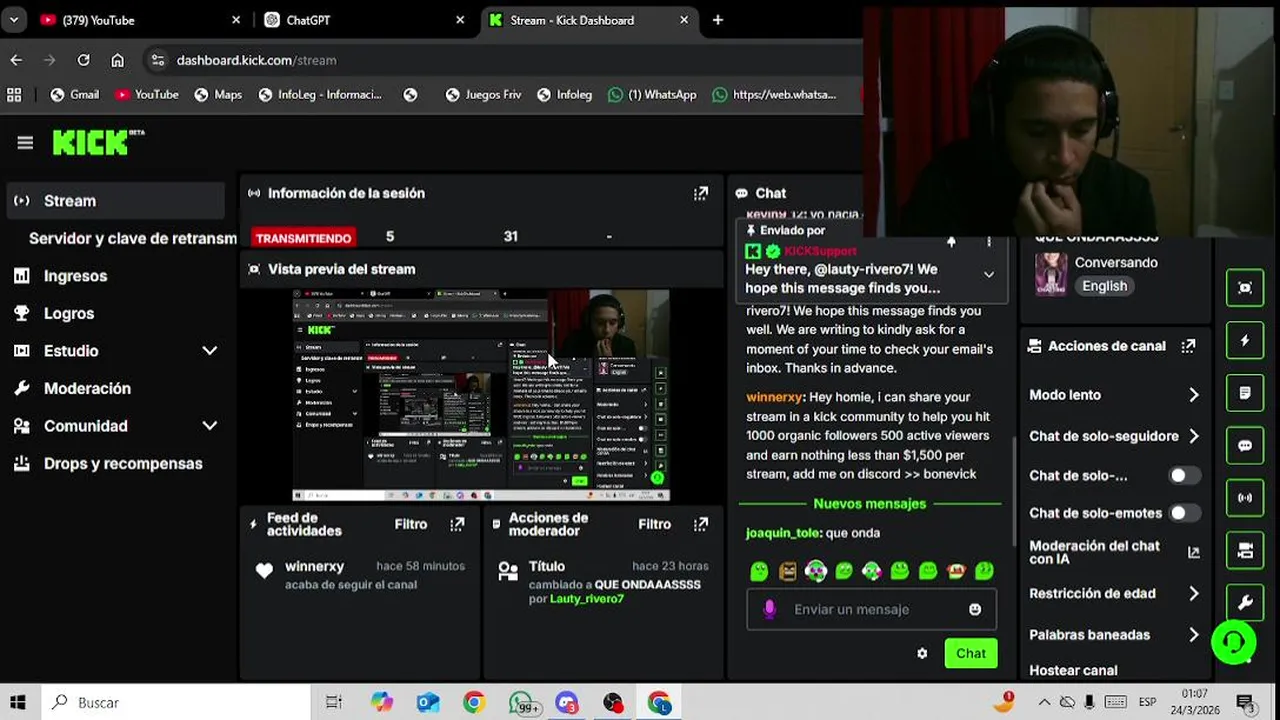1280x720 pixels.
Task: Go back in browser history
Action: pyautogui.click(x=16, y=60)
